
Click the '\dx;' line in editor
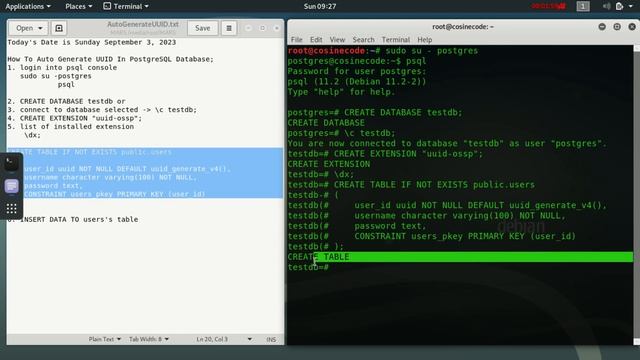[x=32, y=135]
